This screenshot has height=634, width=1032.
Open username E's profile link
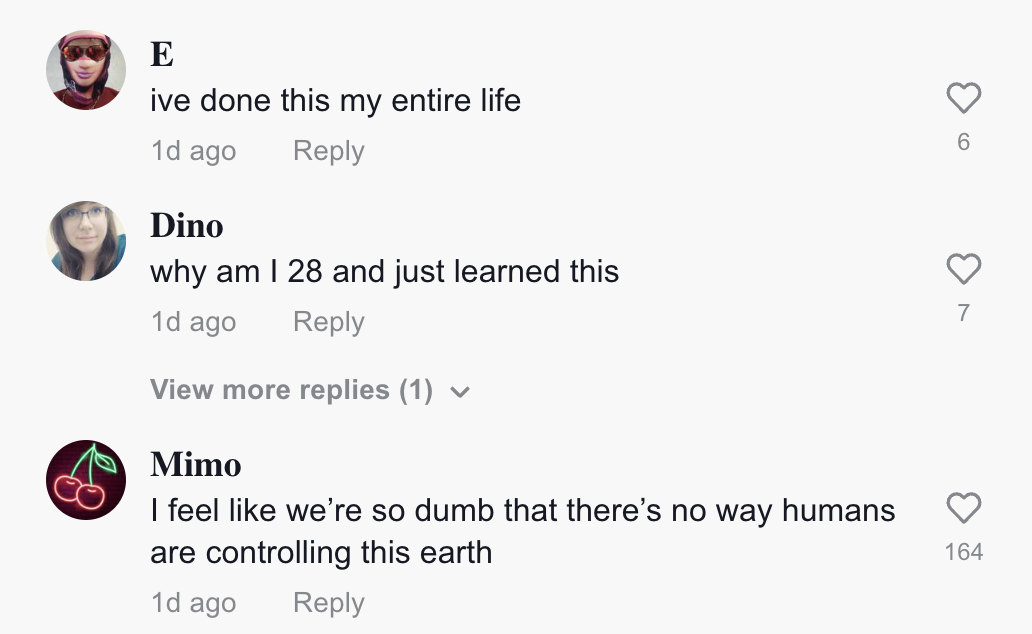tap(162, 55)
